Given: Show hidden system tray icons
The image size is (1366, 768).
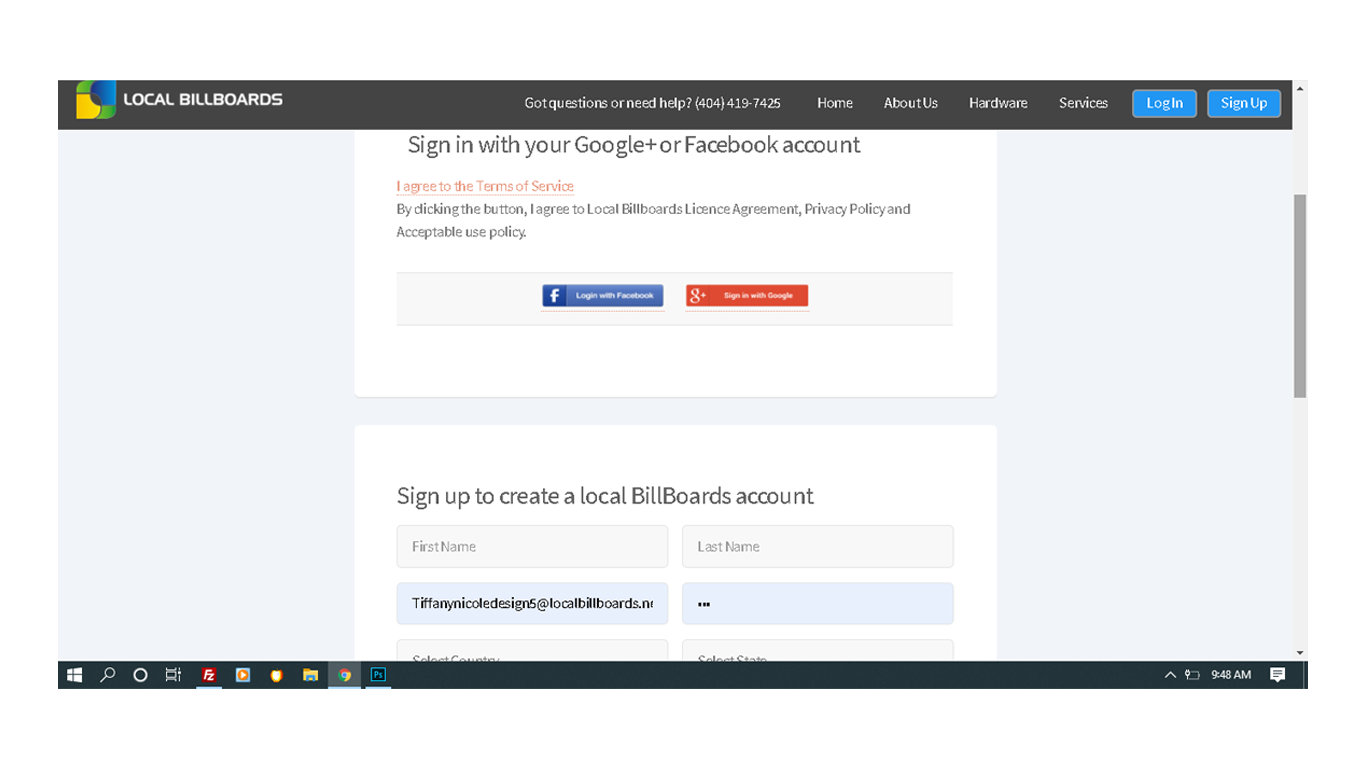Looking at the screenshot, I should point(1170,675).
